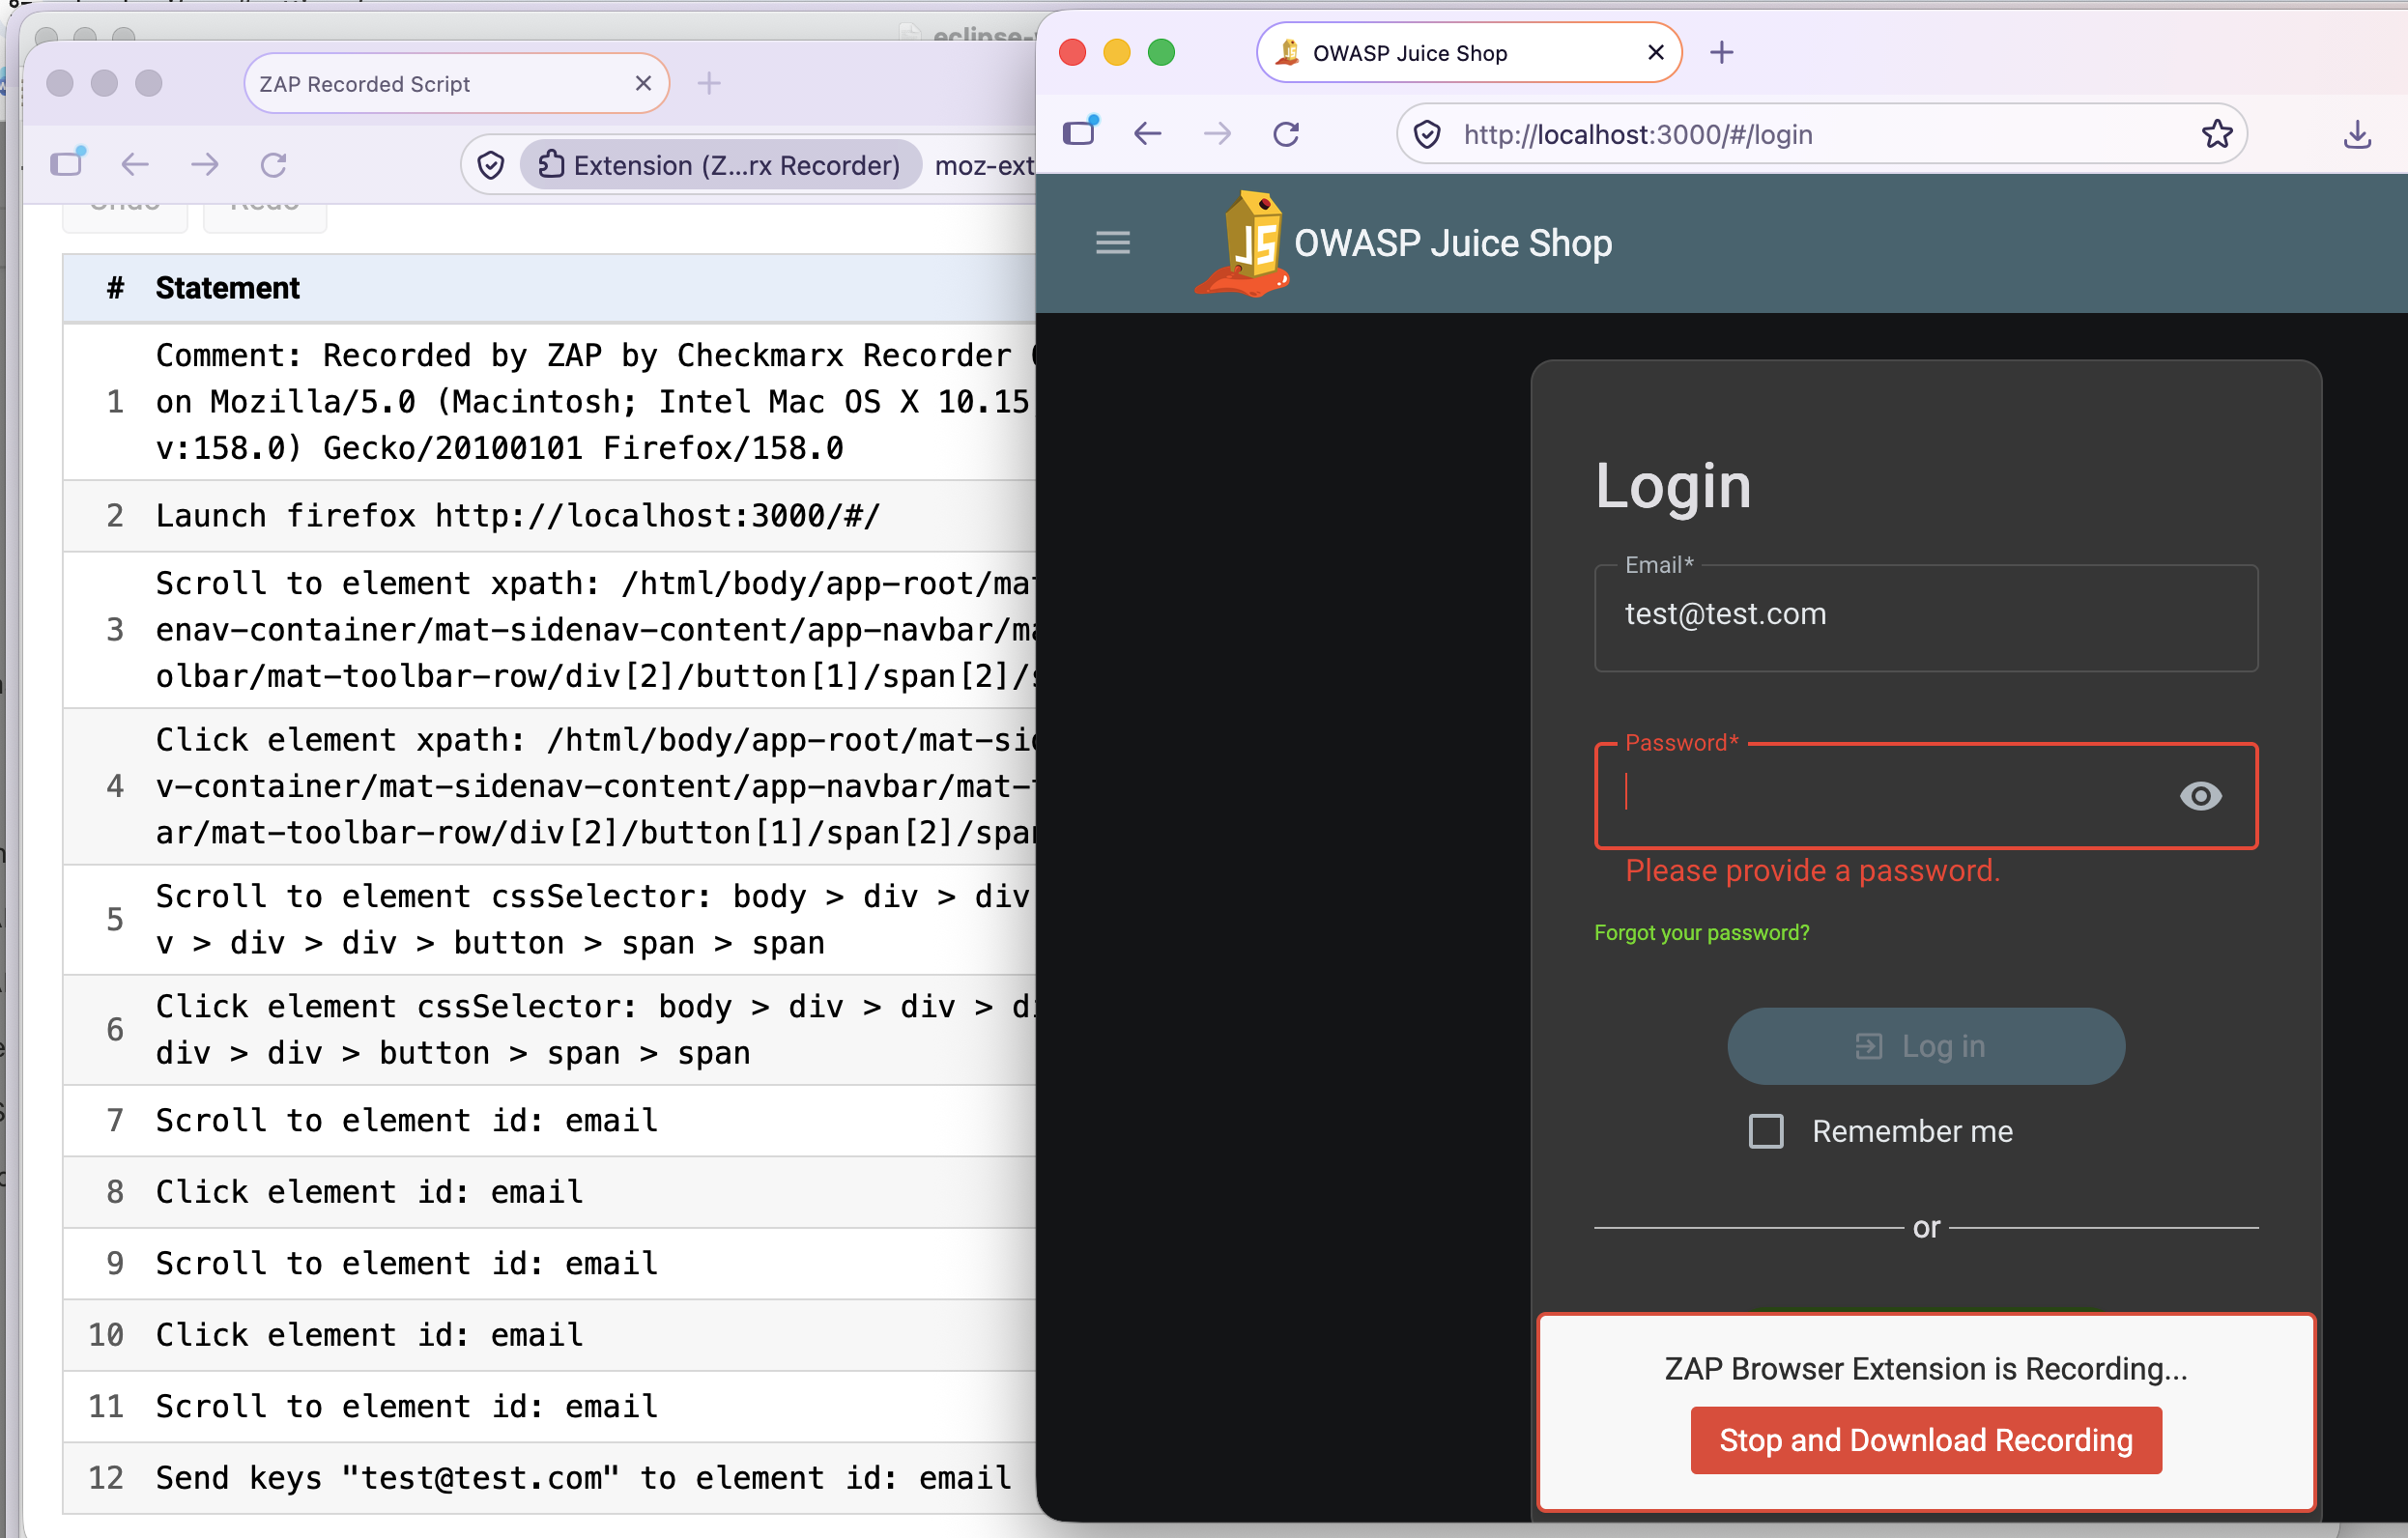Screen dimensions: 2408x1538
Task: Click the OWASP Juice Shop title text
Action: tap(1453, 244)
